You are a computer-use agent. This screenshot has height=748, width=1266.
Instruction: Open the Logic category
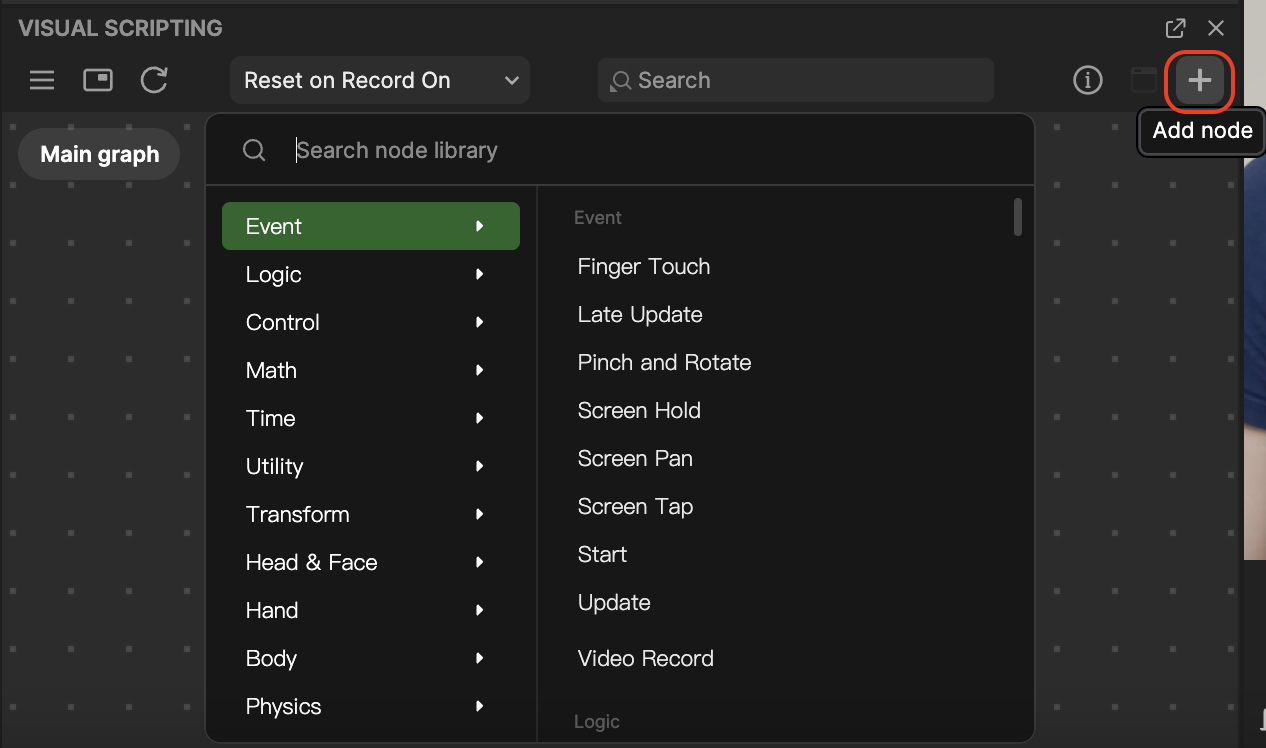pyautogui.click(x=371, y=274)
